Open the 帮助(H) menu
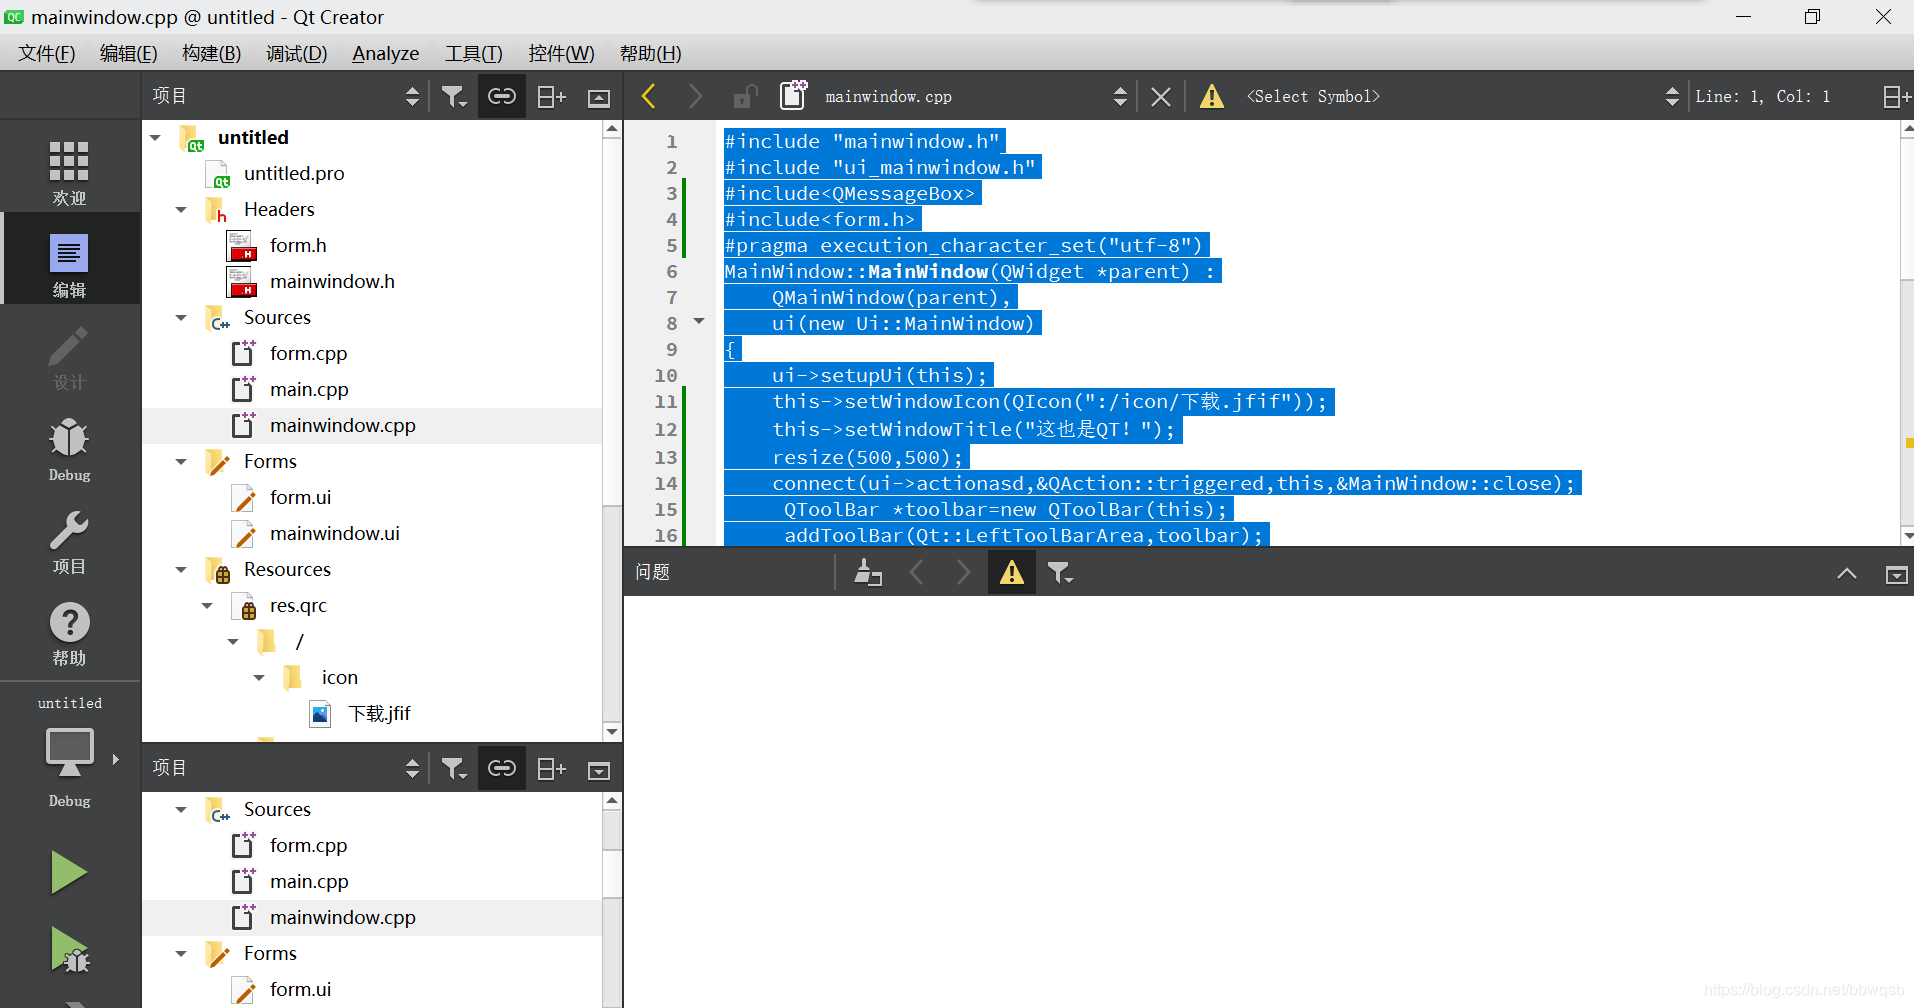The image size is (1914, 1008). pyautogui.click(x=650, y=53)
